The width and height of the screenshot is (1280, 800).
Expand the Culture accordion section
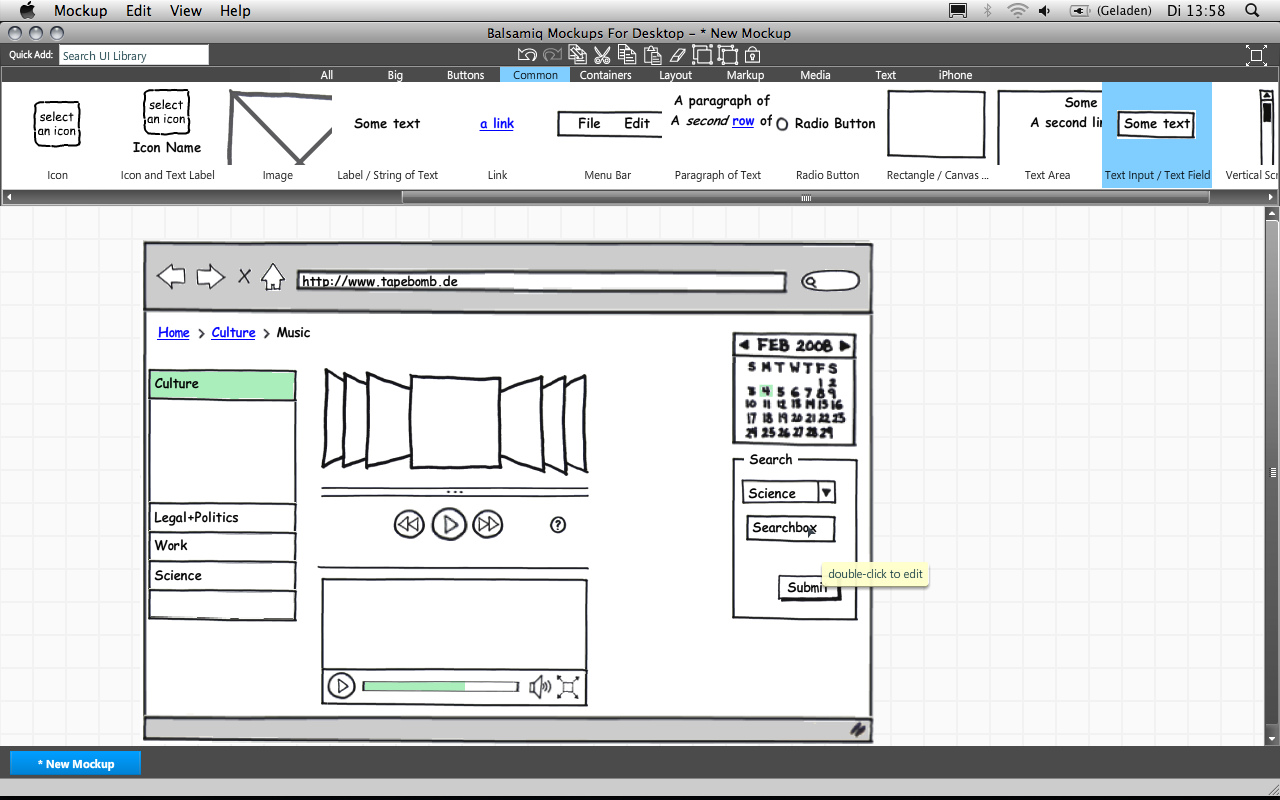click(x=222, y=384)
